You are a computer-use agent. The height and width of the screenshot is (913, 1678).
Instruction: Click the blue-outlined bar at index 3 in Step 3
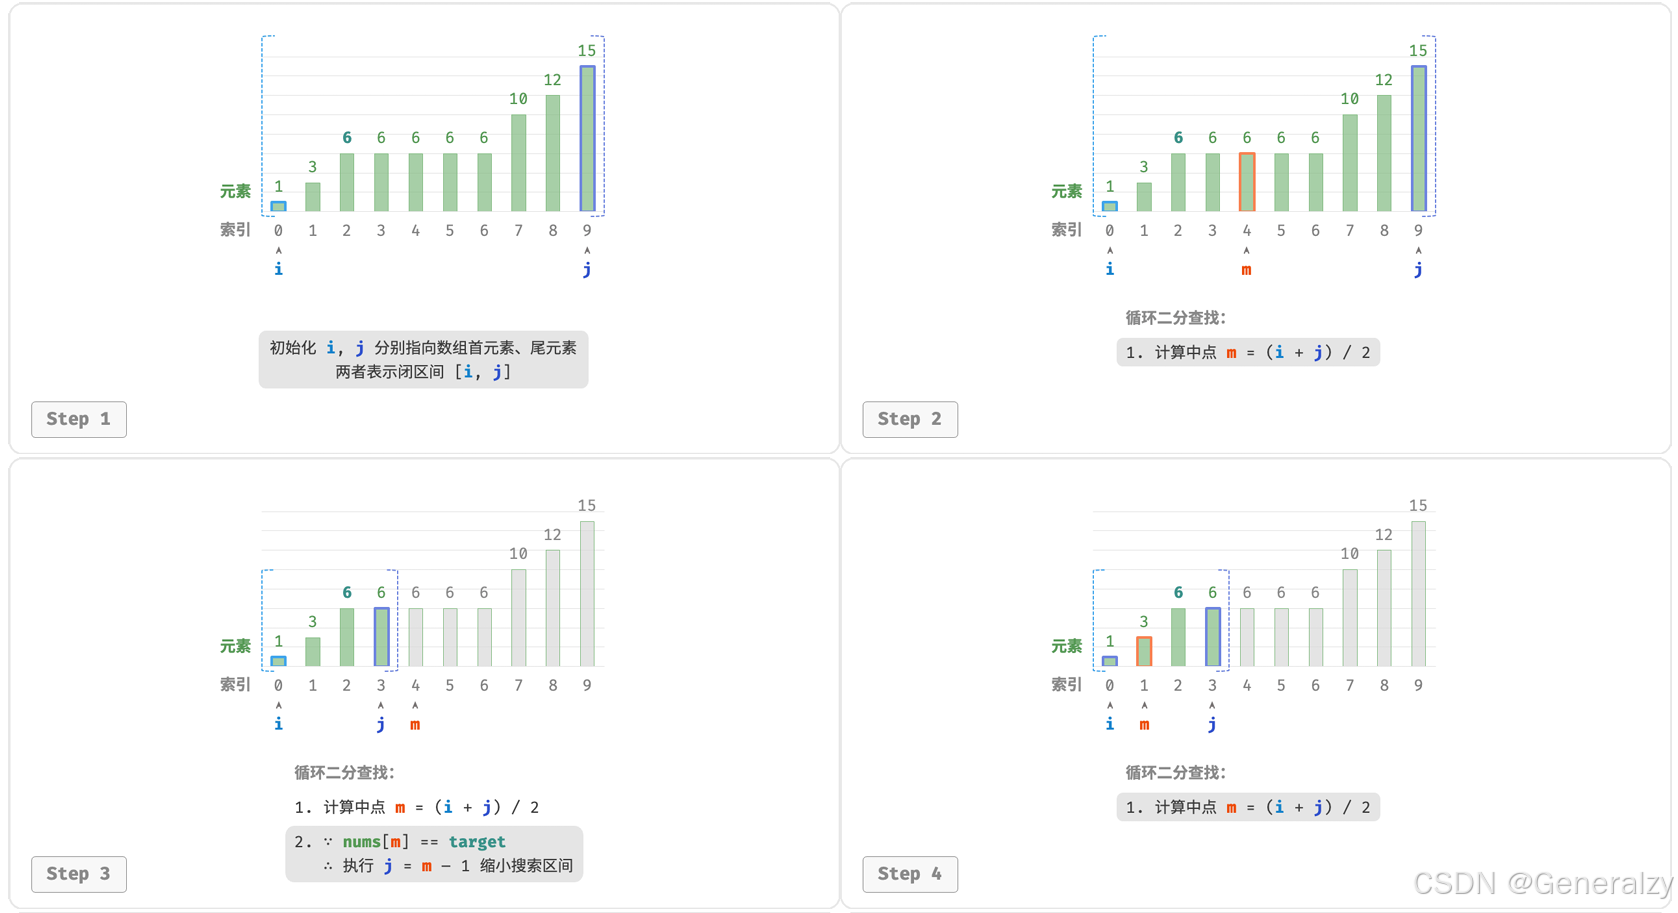(381, 637)
